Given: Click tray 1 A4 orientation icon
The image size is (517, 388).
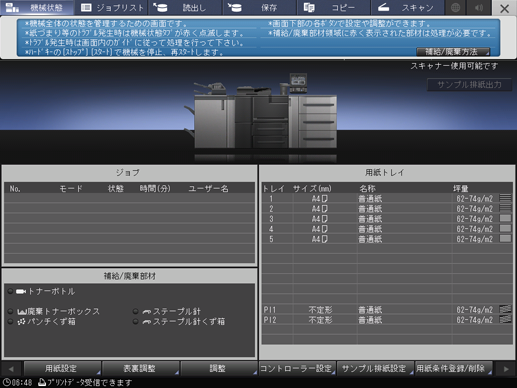Looking at the screenshot, I should tap(324, 199).
